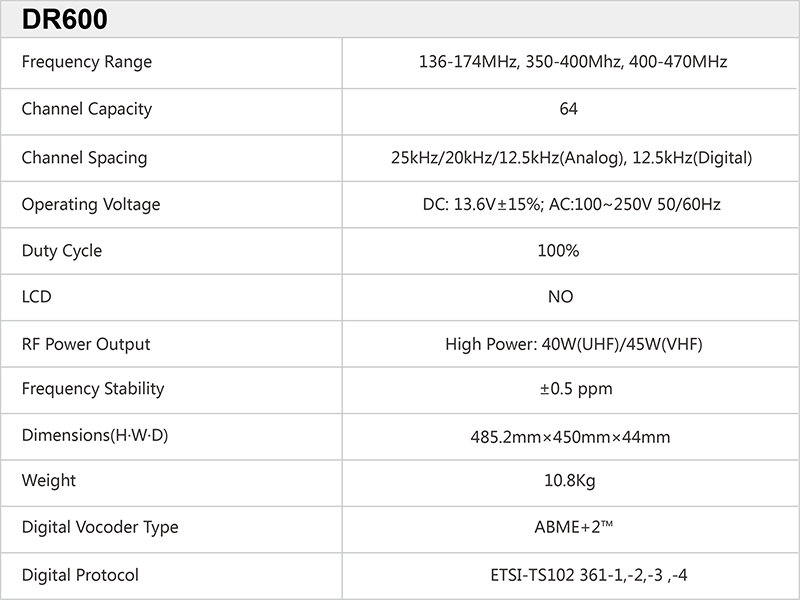Select the RF Power Output label
The image size is (800, 600).
click(86, 344)
